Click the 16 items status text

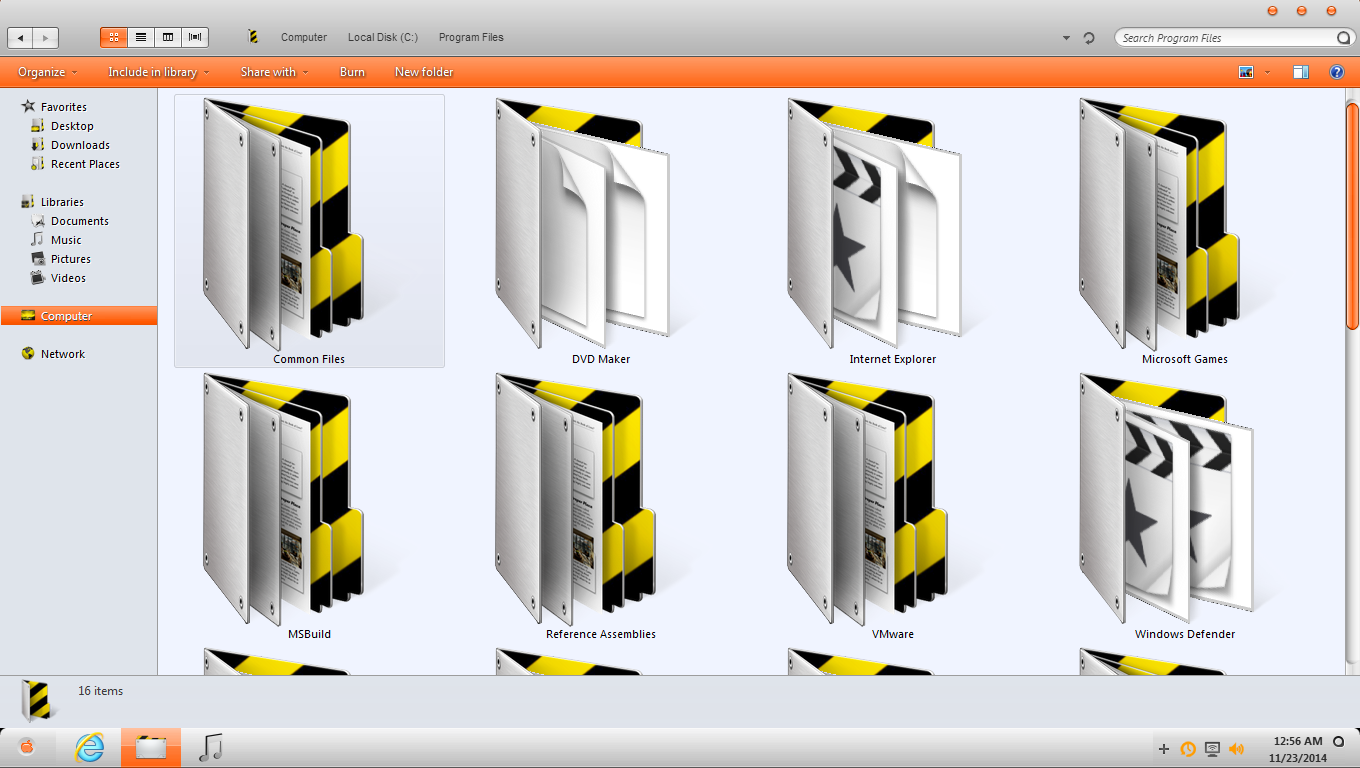pyautogui.click(x=101, y=691)
